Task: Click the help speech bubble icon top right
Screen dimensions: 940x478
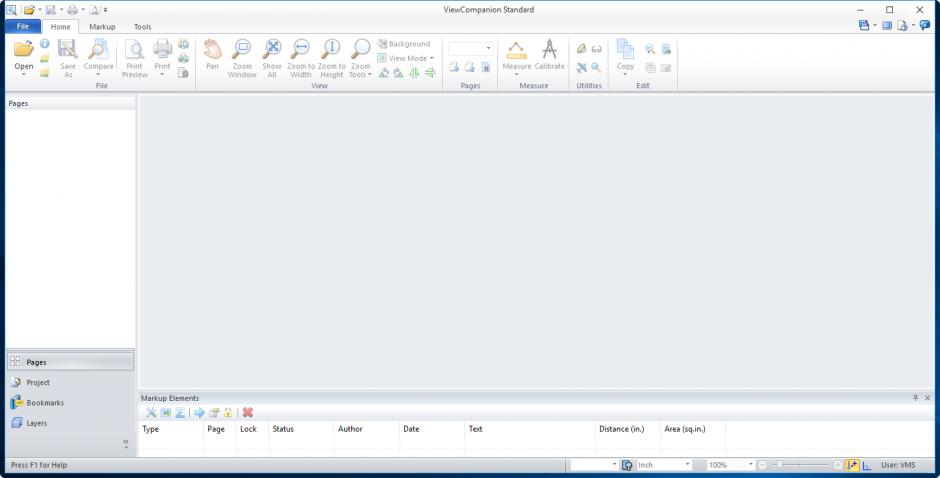Action: click(924, 25)
